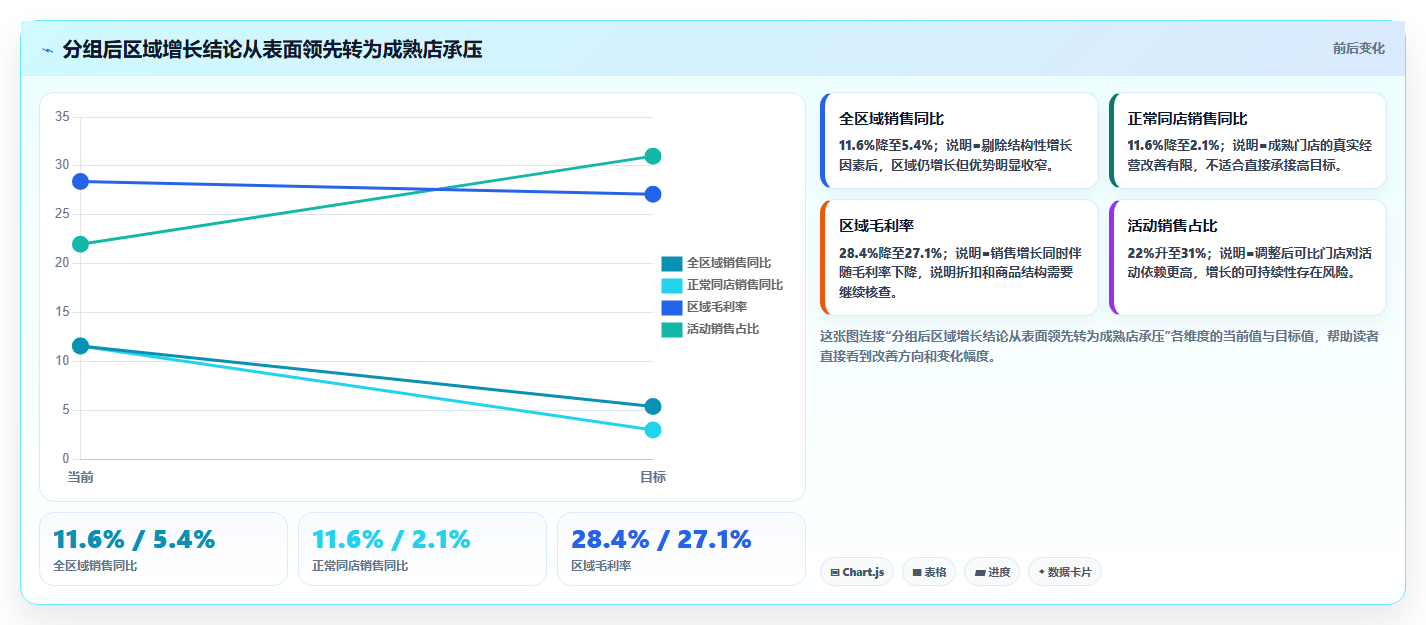The height and width of the screenshot is (625, 1426).
Task: Click the 正常同店销售同比 legend label
Action: click(735, 286)
